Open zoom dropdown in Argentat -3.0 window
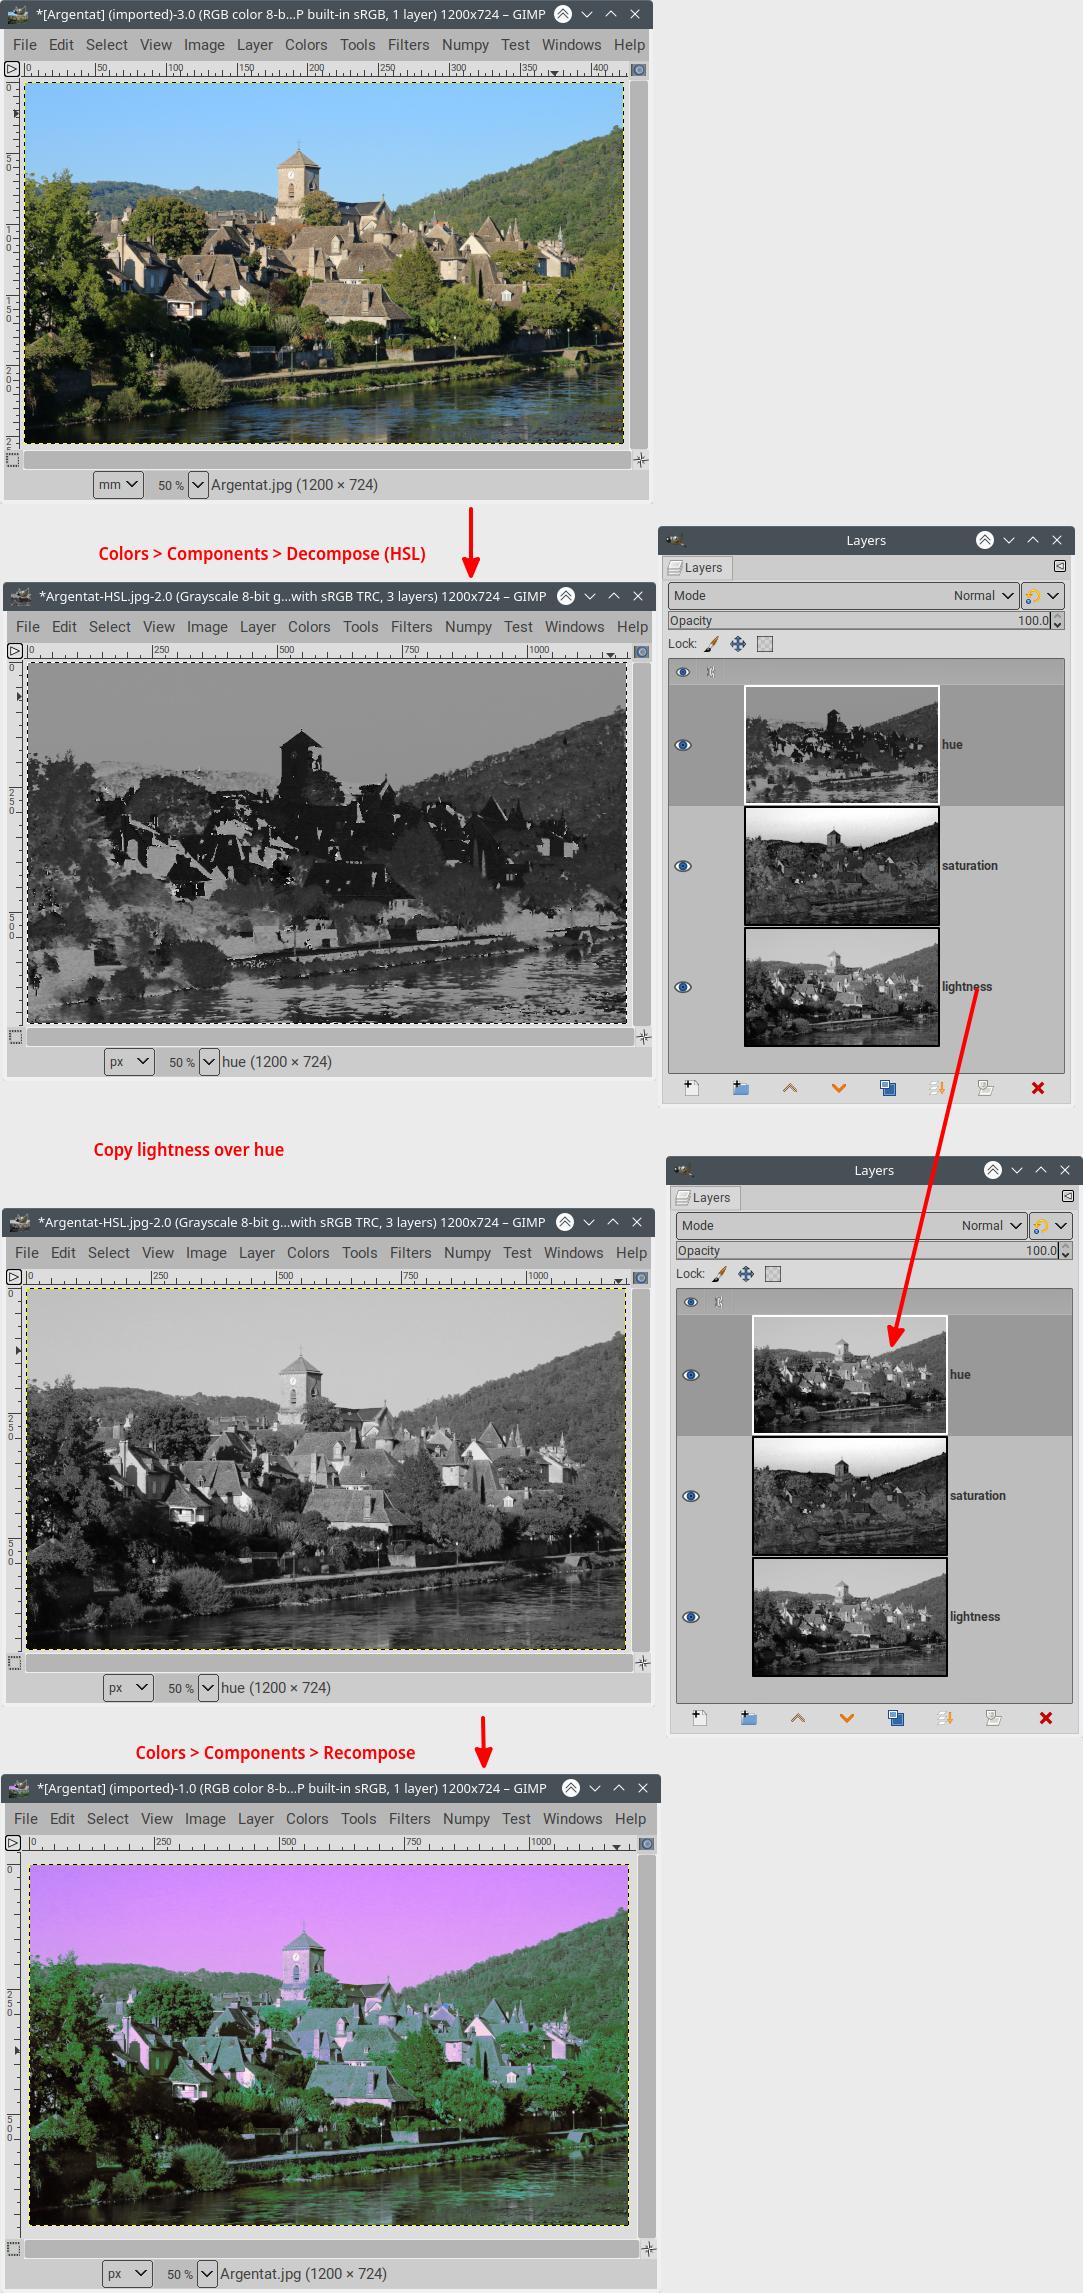This screenshot has height=2293, width=1083. tap(198, 485)
